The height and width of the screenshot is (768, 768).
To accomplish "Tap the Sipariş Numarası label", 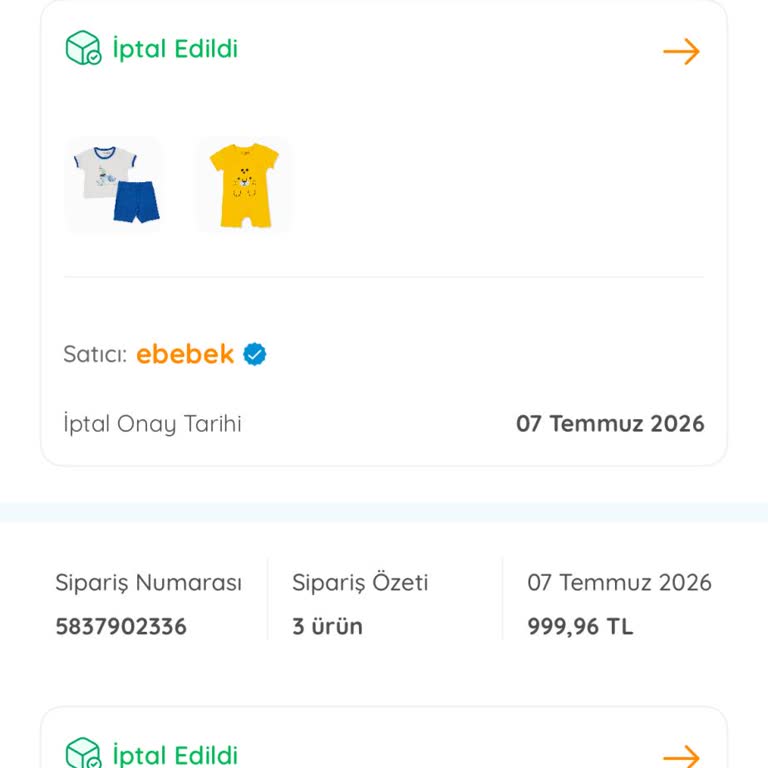I will [x=148, y=583].
